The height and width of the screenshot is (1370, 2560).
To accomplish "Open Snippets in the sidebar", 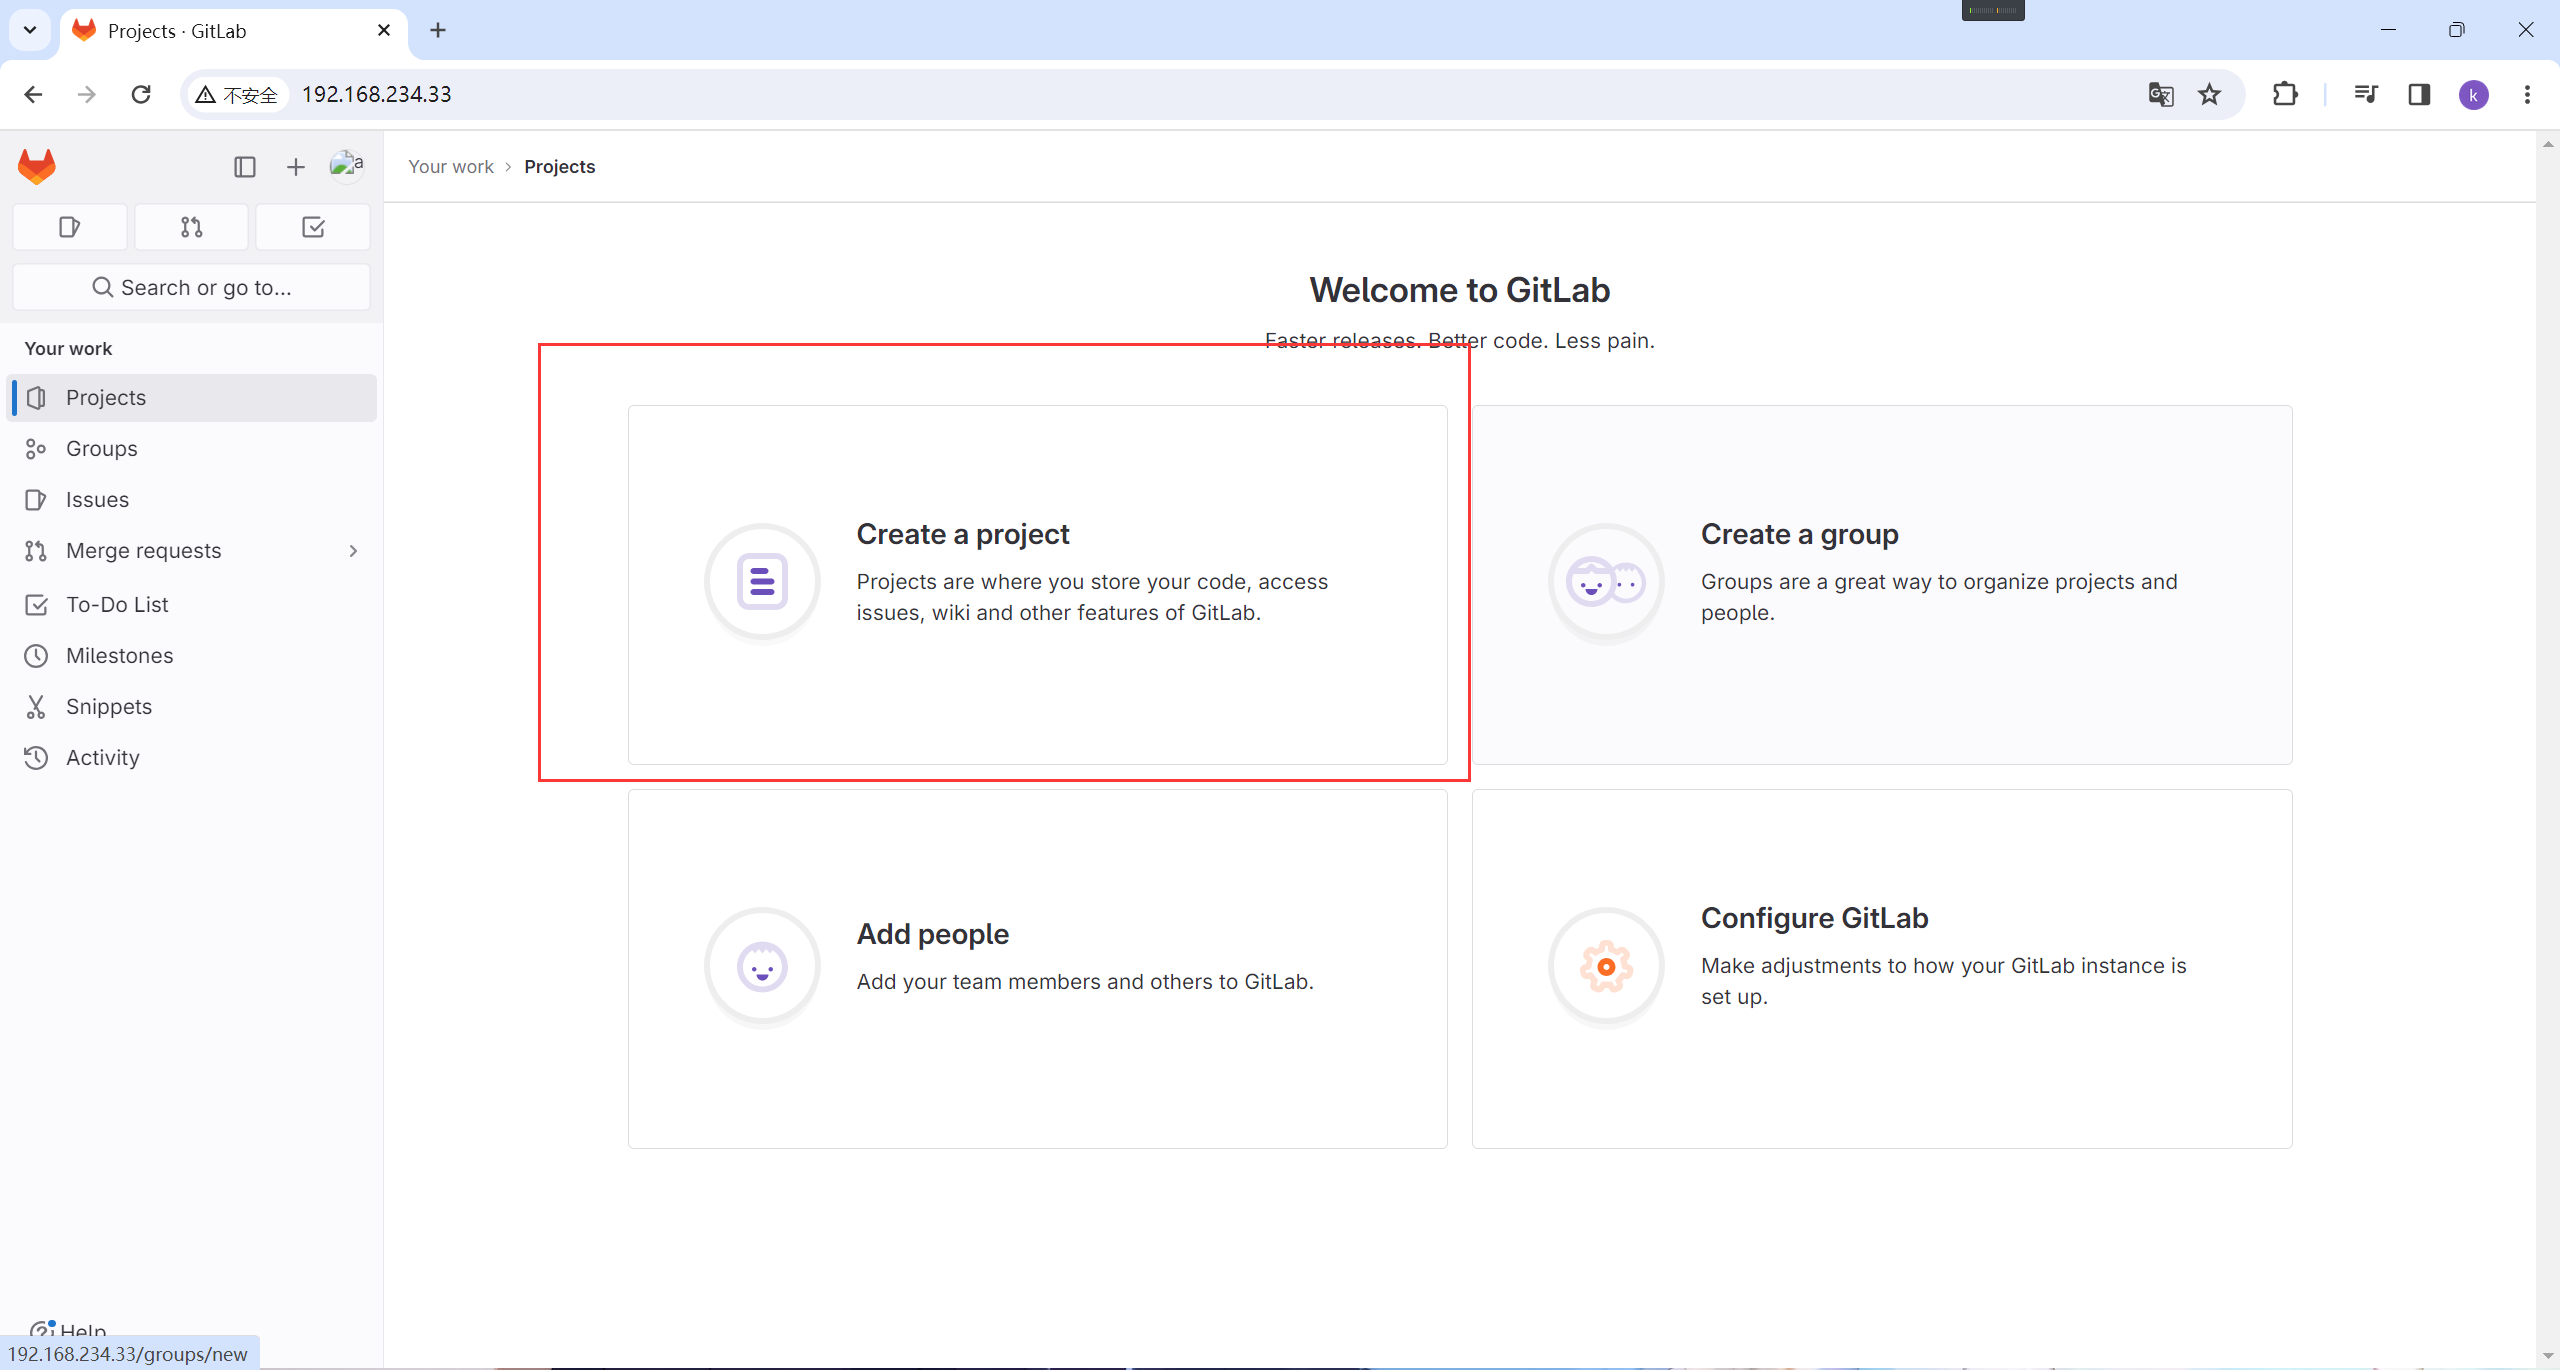I will [x=192, y=707].
